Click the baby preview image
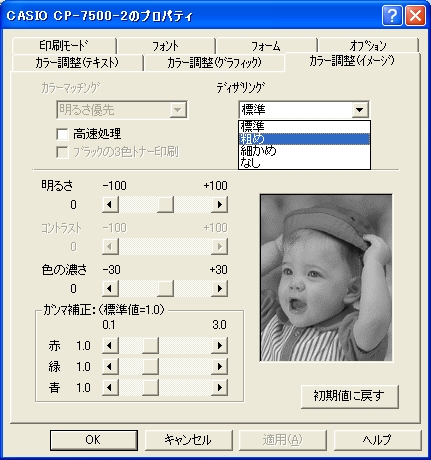 point(326,278)
